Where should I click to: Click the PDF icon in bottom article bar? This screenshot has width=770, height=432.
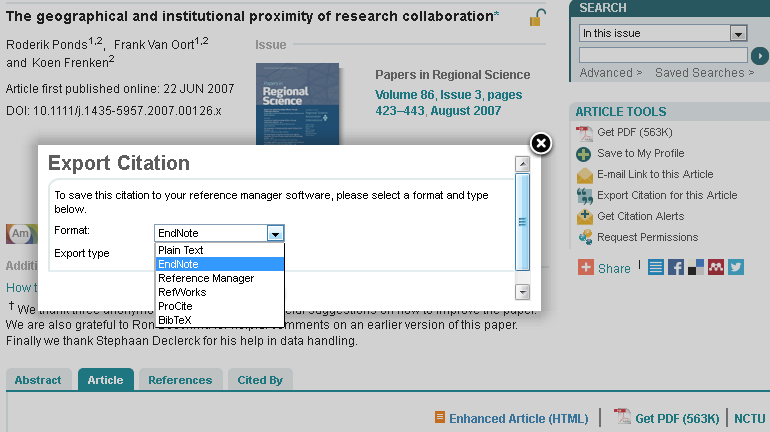pos(622,416)
